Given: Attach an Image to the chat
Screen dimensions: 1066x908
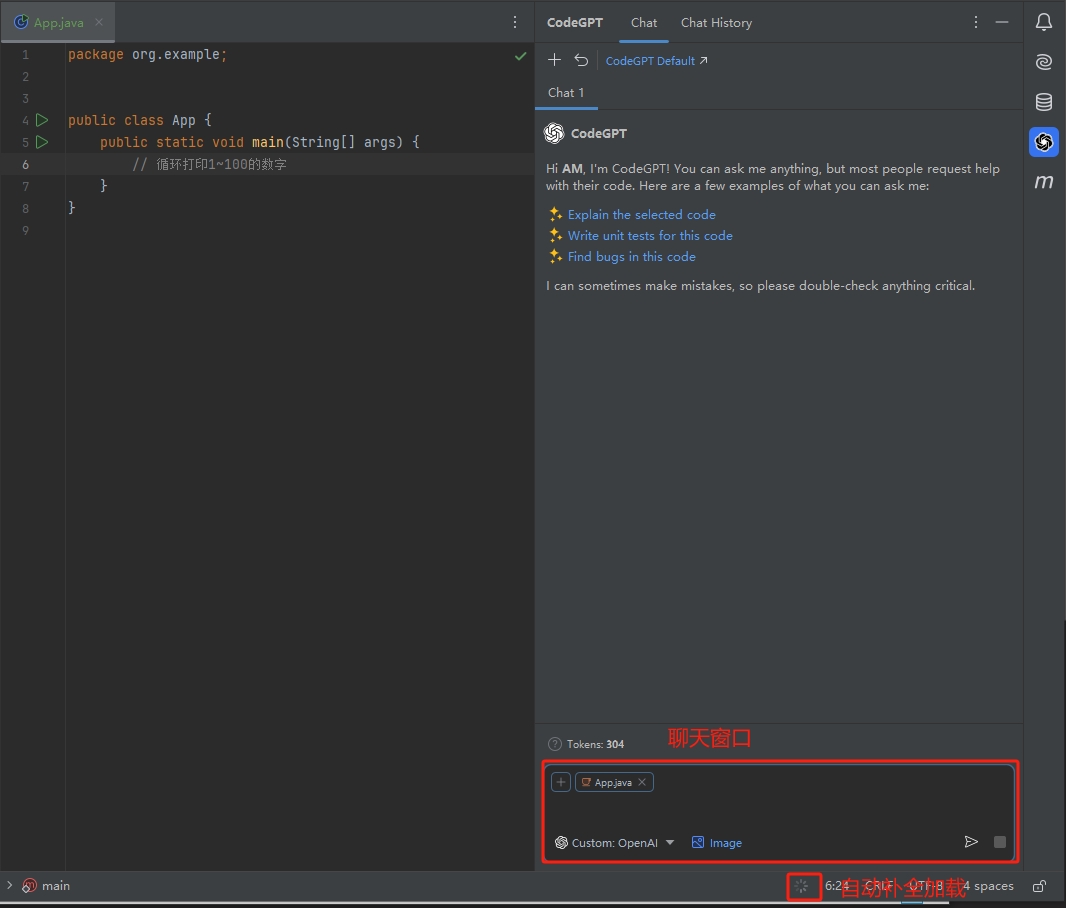Looking at the screenshot, I should point(717,843).
